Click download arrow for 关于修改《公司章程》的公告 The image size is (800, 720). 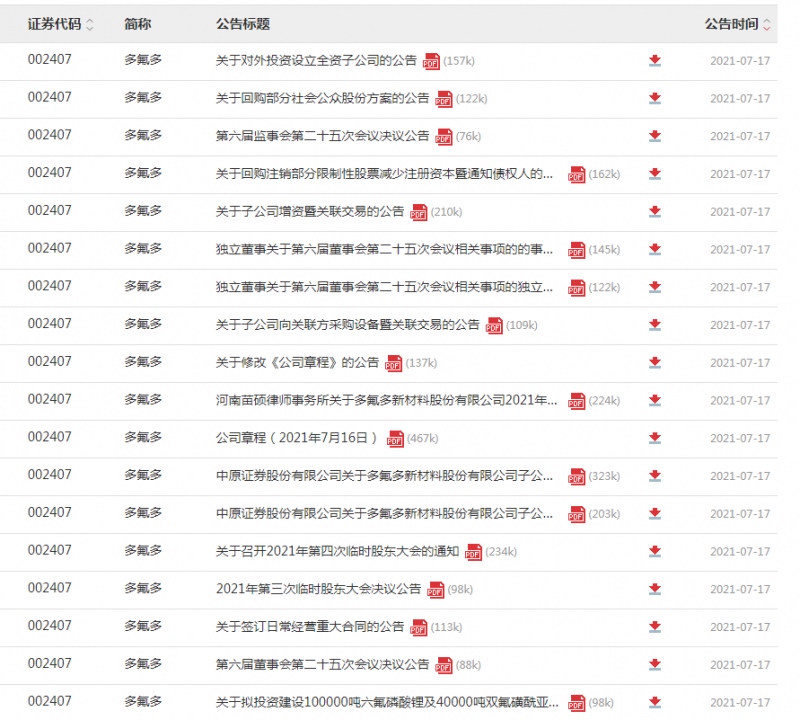point(655,363)
